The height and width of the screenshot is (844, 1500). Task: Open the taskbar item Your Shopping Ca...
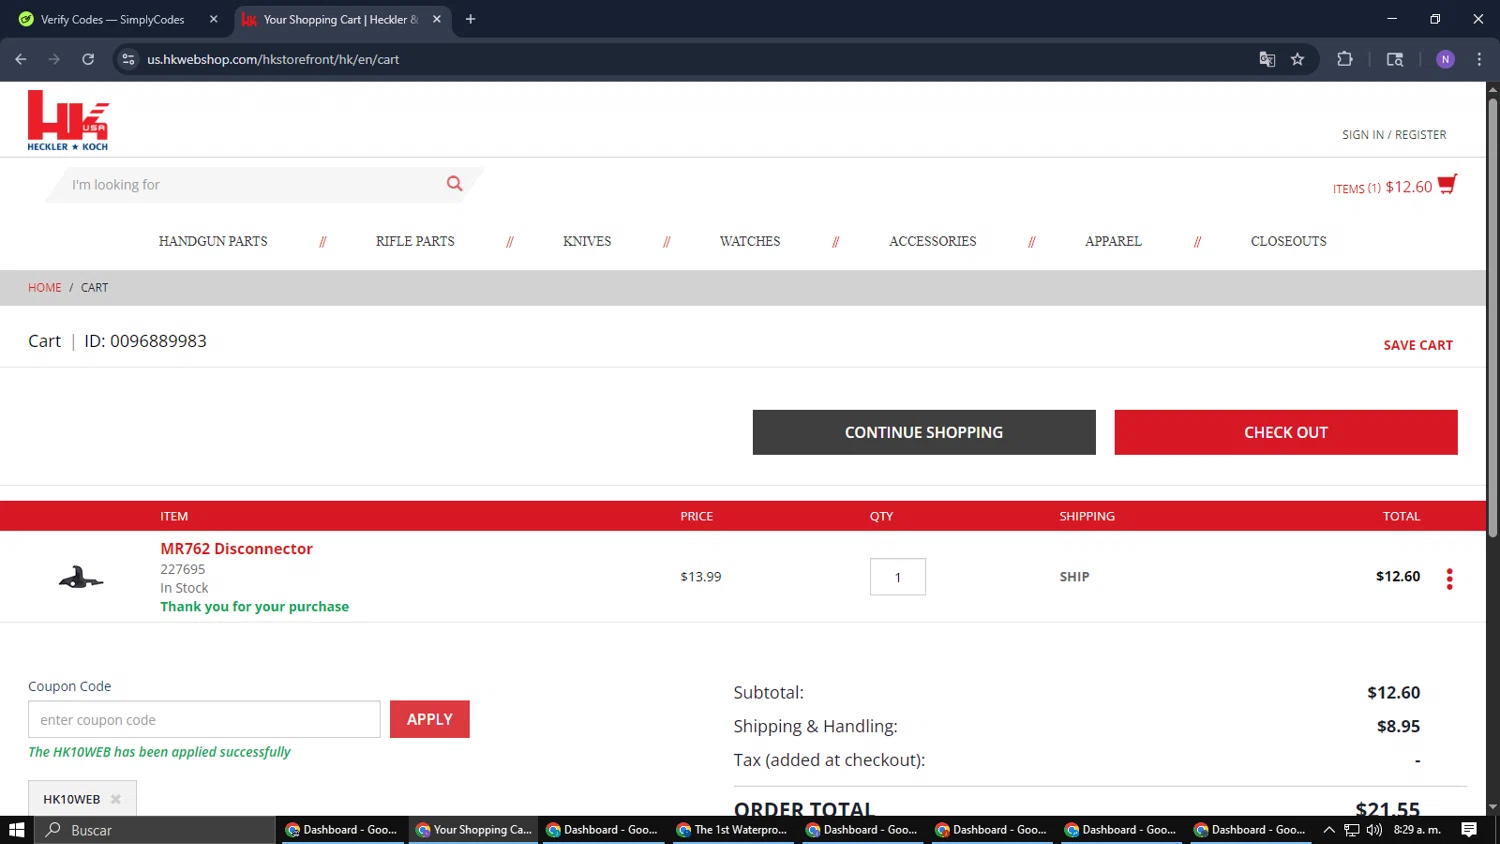[473, 830]
